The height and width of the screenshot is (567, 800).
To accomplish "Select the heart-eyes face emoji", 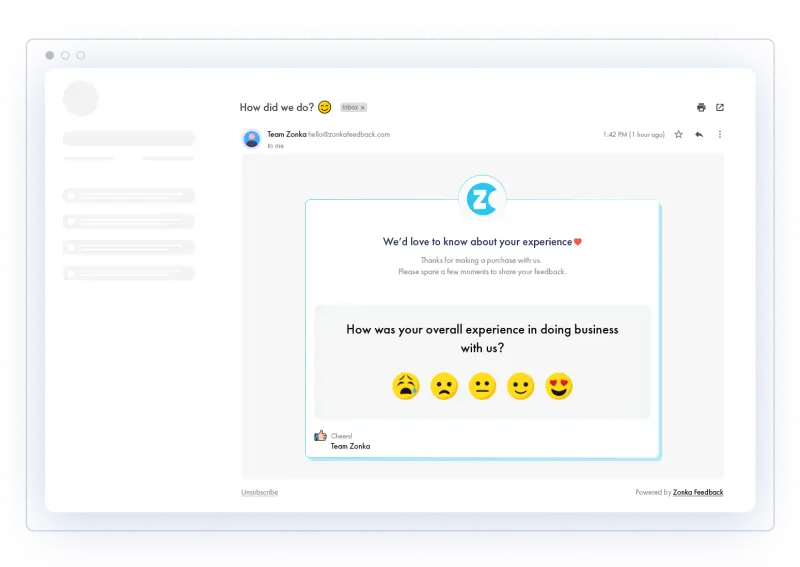I will coord(559,386).
